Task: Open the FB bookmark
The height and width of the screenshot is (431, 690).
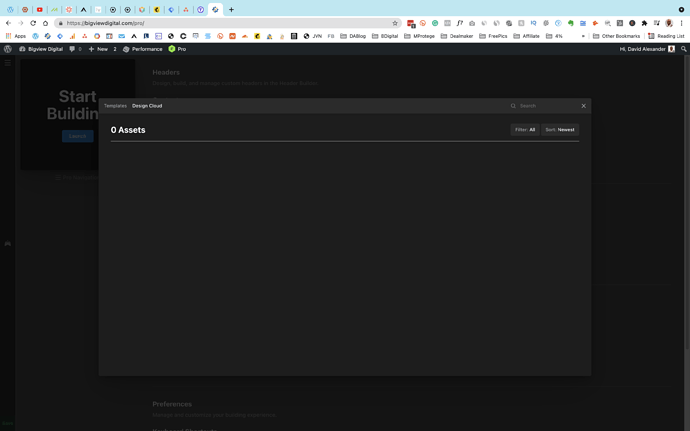Action: (x=331, y=36)
